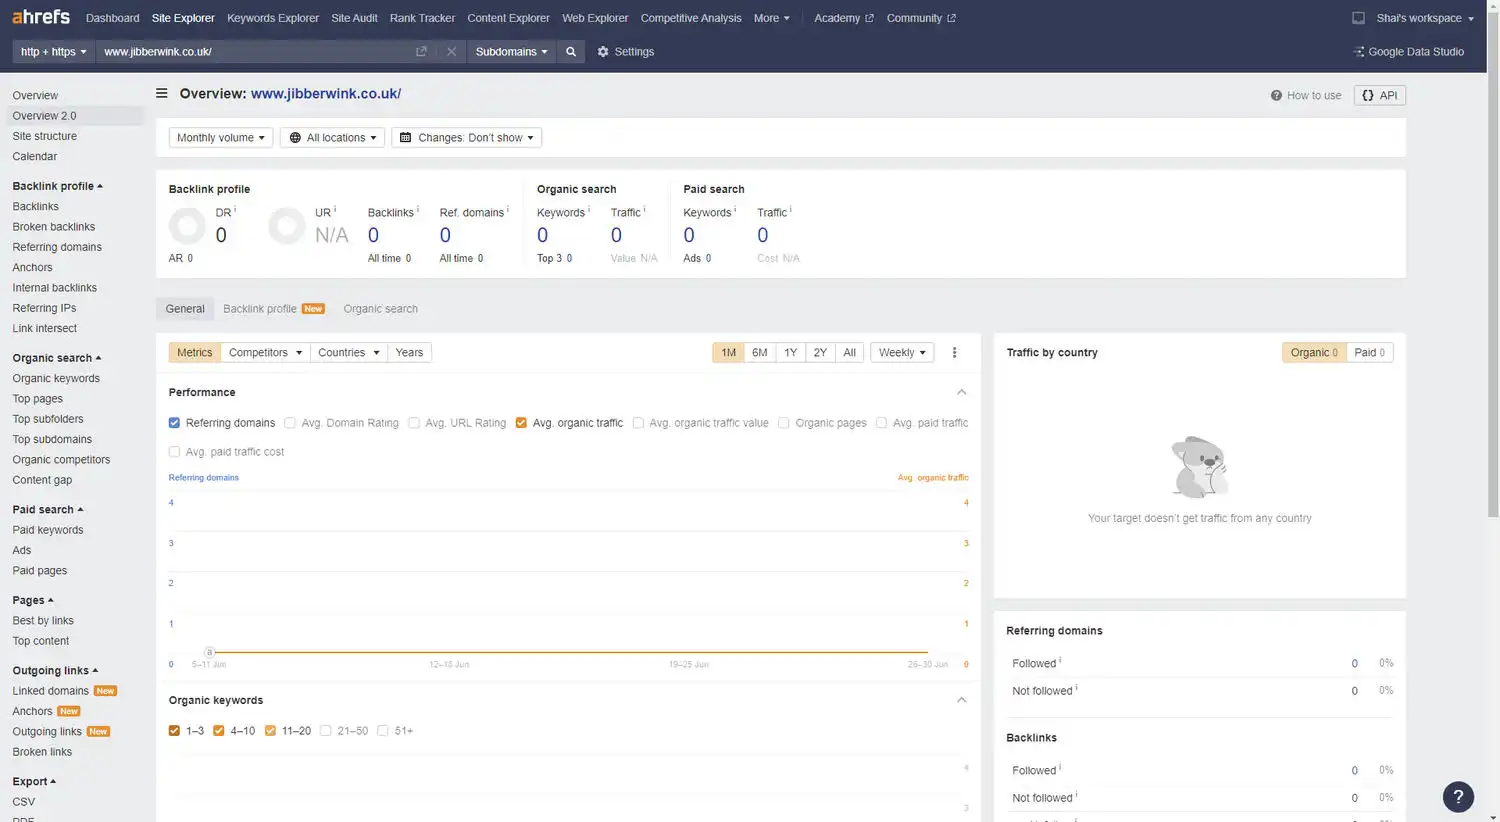The width and height of the screenshot is (1500, 822).
Task: Enable the 21–50 keywords checkbox
Action: click(x=326, y=731)
